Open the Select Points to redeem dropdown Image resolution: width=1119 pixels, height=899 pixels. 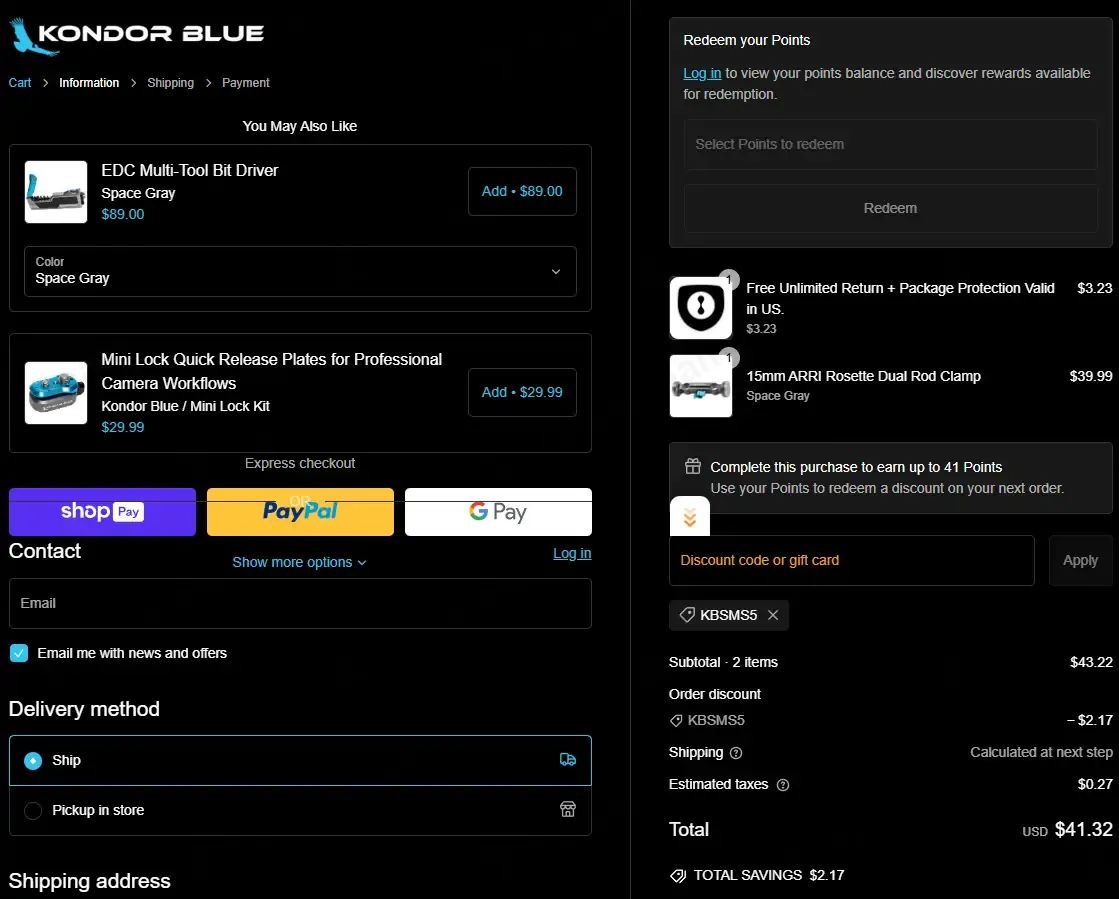point(890,145)
